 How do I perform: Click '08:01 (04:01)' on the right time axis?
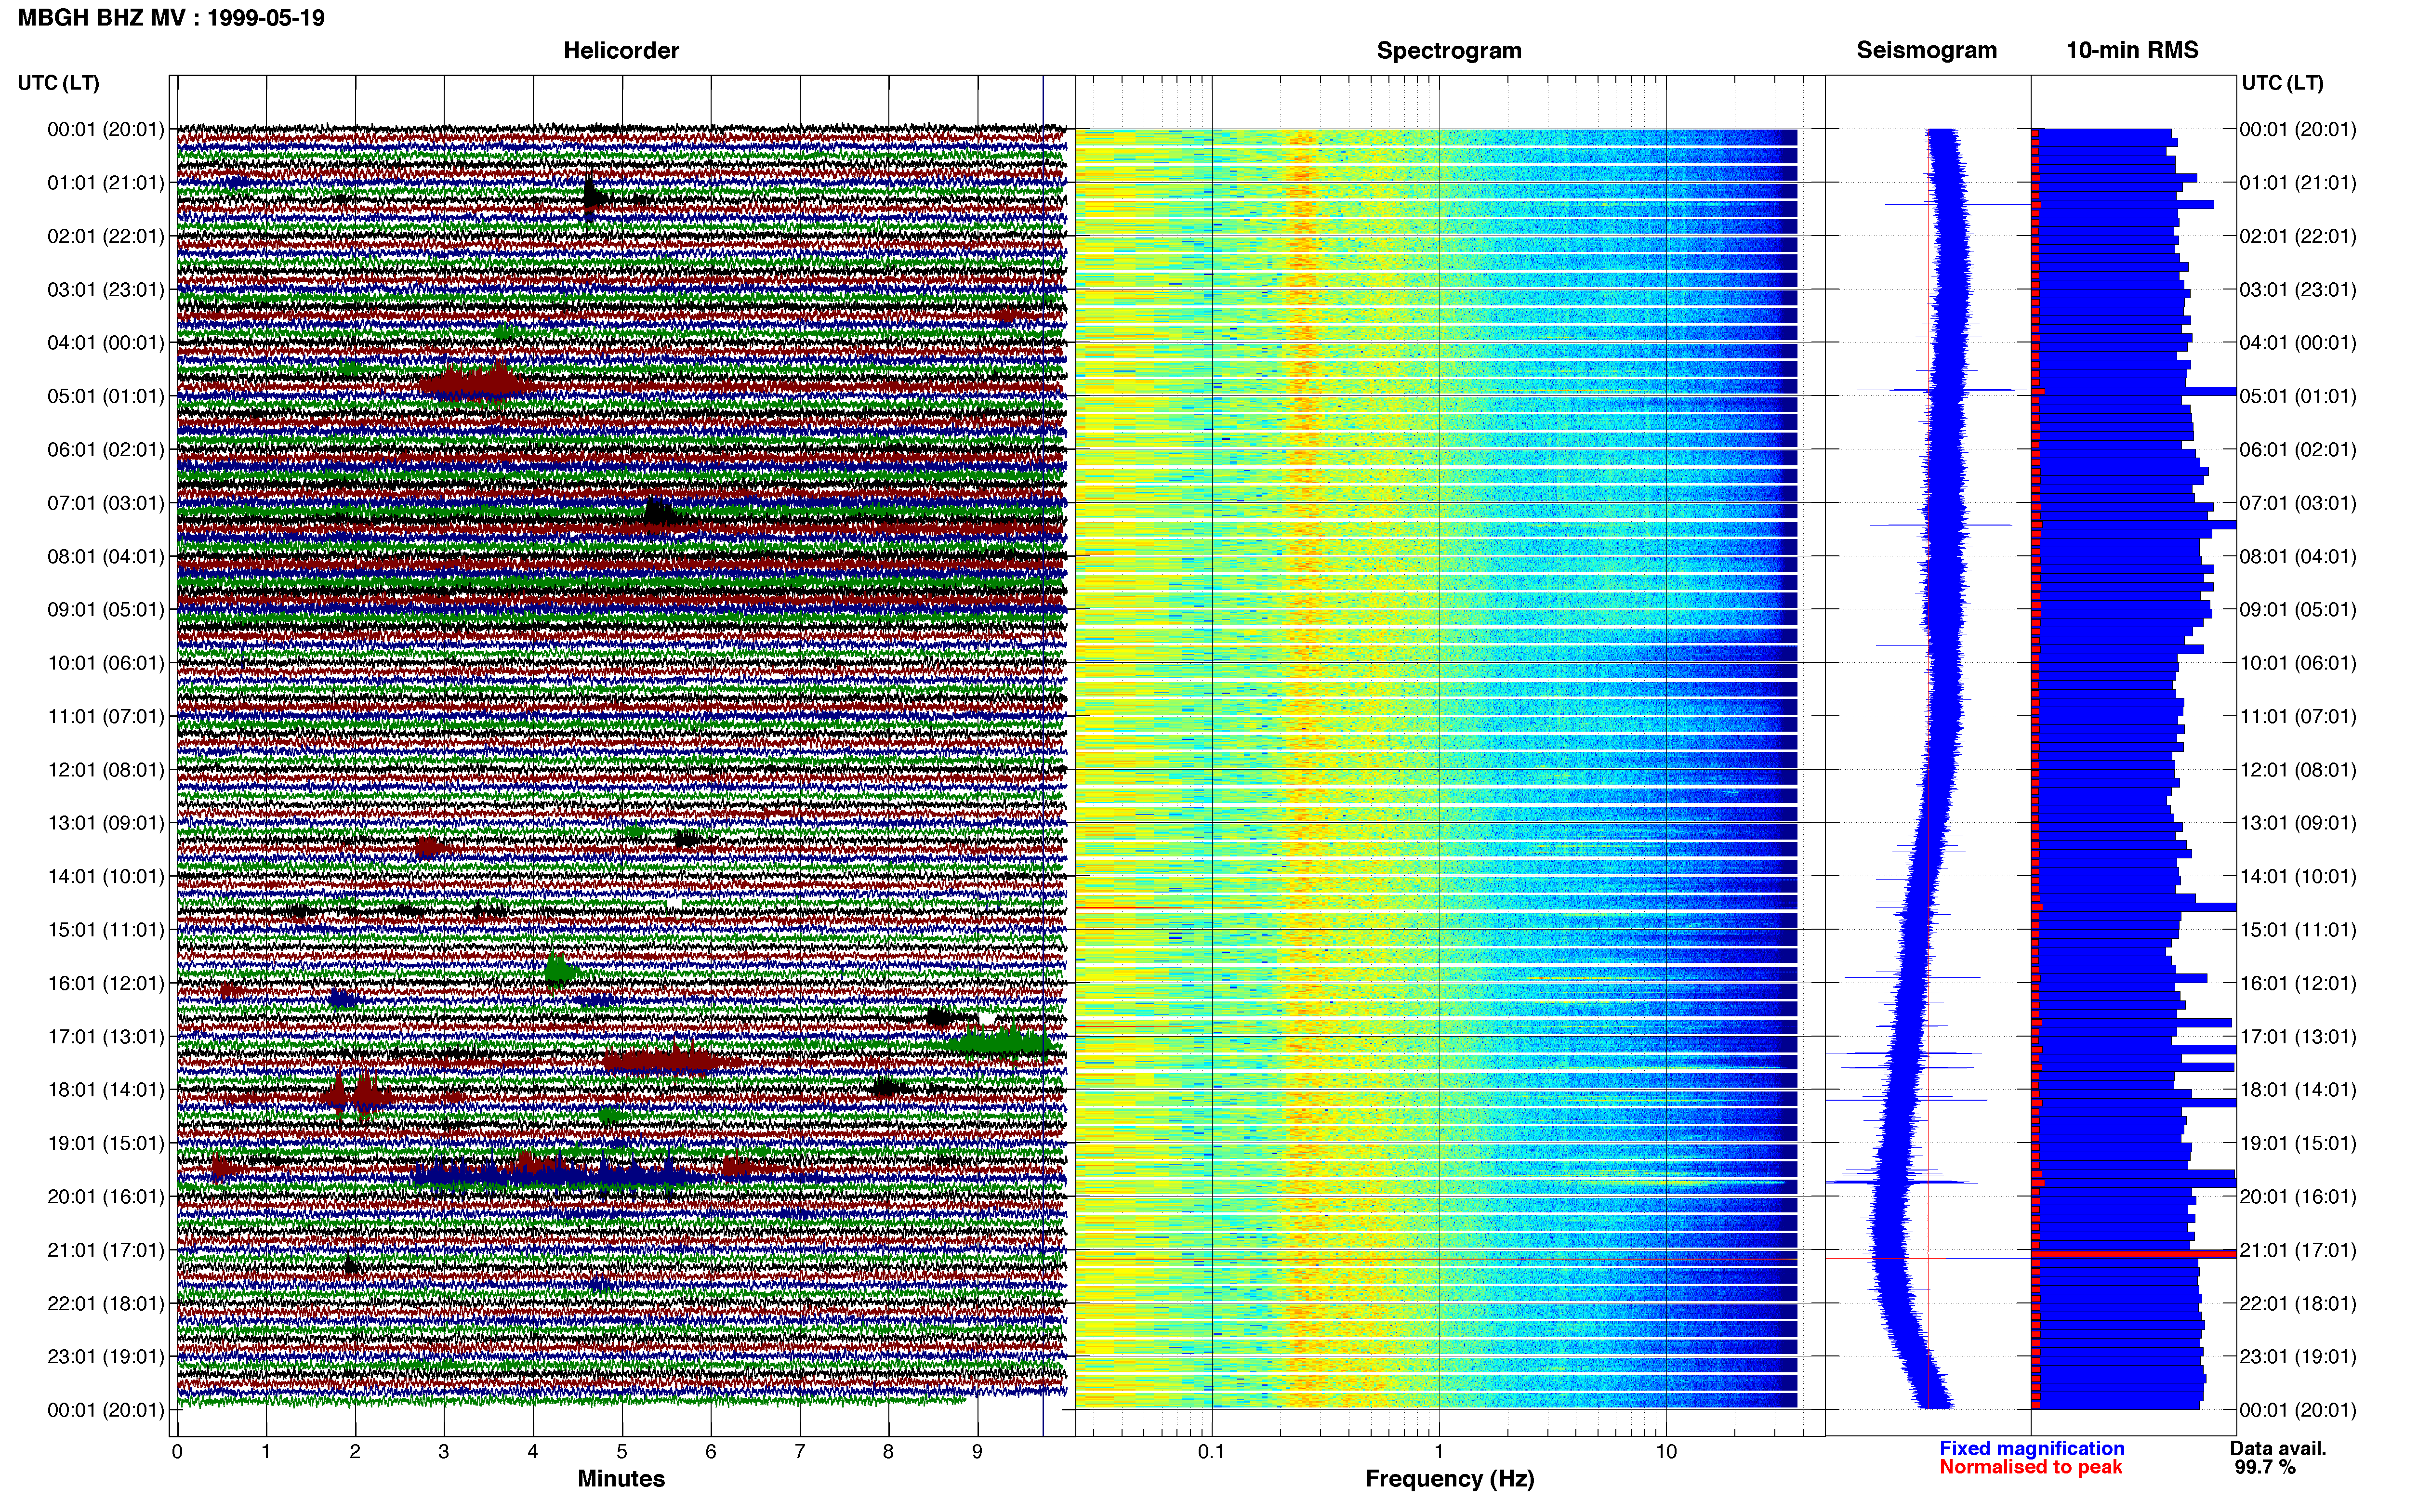coord(2297,556)
